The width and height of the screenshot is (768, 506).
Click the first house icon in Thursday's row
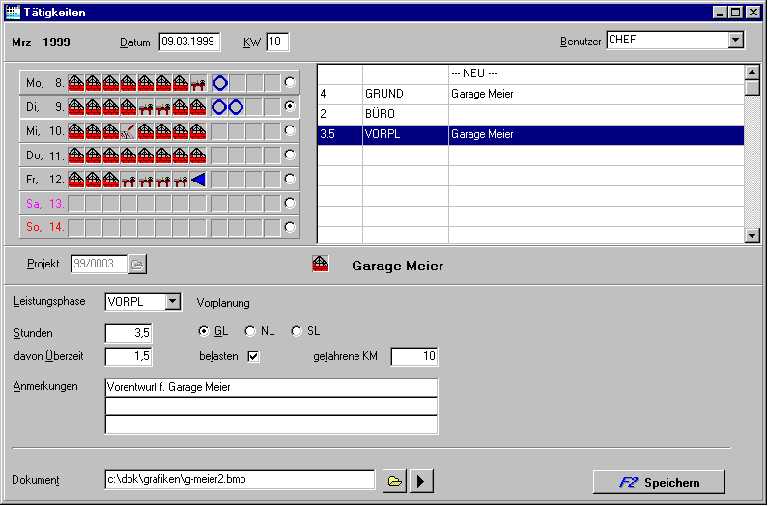tap(75, 155)
